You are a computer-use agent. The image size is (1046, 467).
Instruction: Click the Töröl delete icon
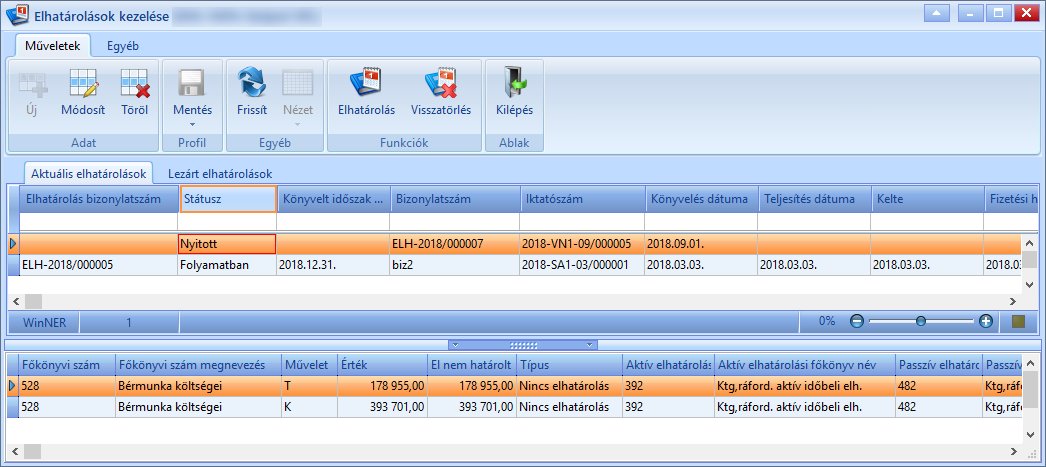135,83
